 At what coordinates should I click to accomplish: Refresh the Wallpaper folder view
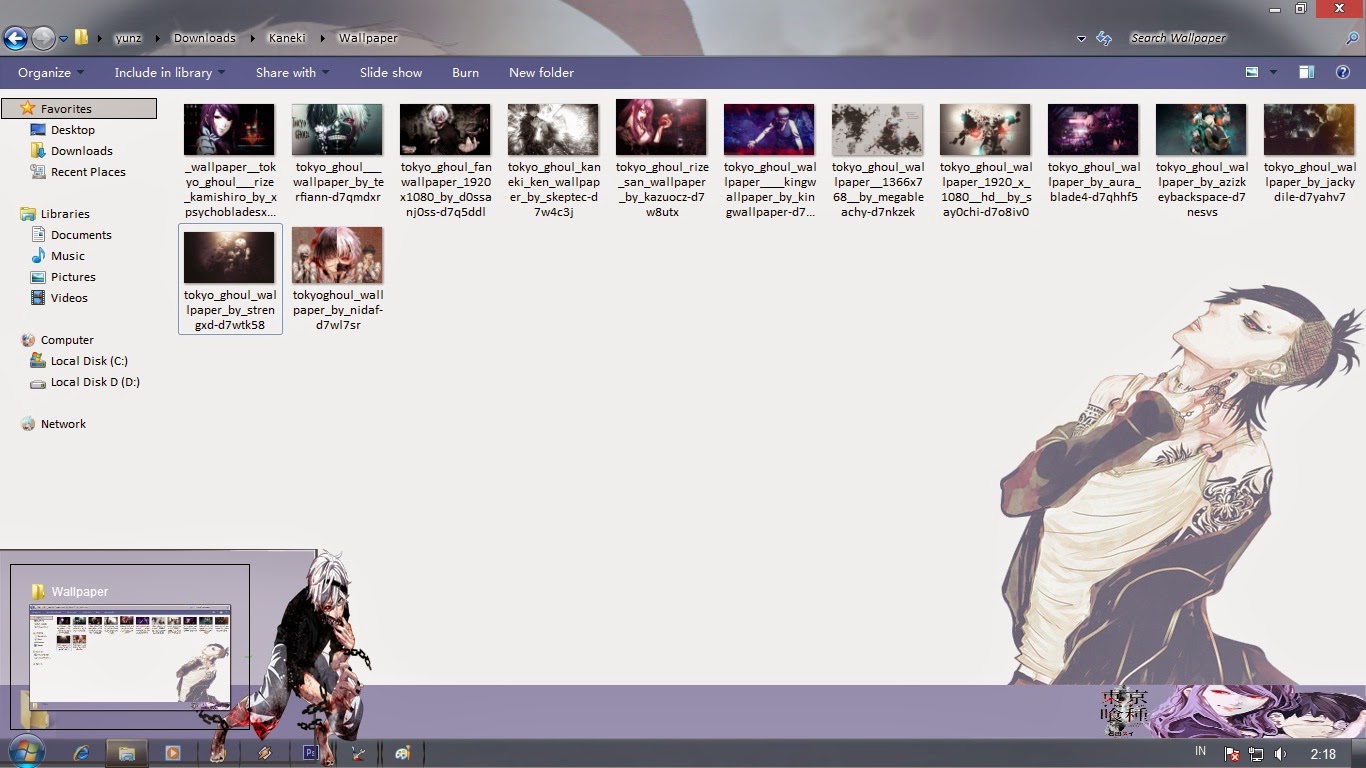coord(1104,38)
